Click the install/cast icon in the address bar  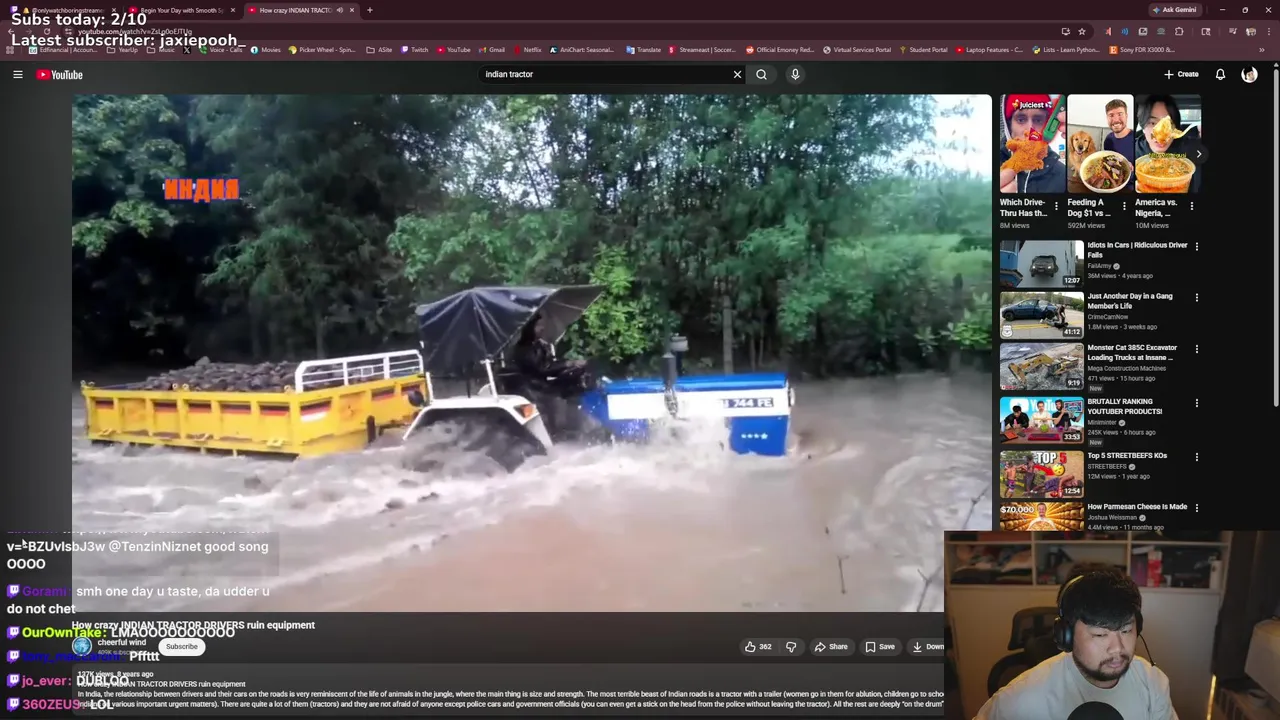tap(1065, 31)
